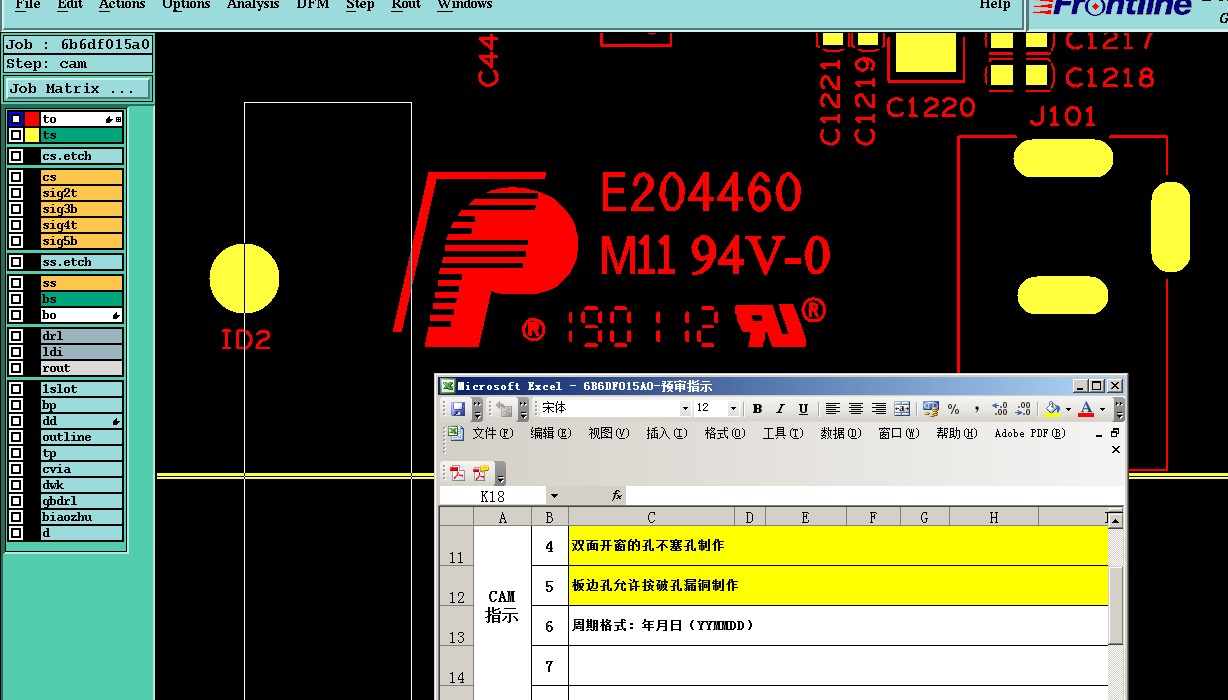The height and width of the screenshot is (700, 1228).
Task: Select the bs layer name
Action: 81,299
